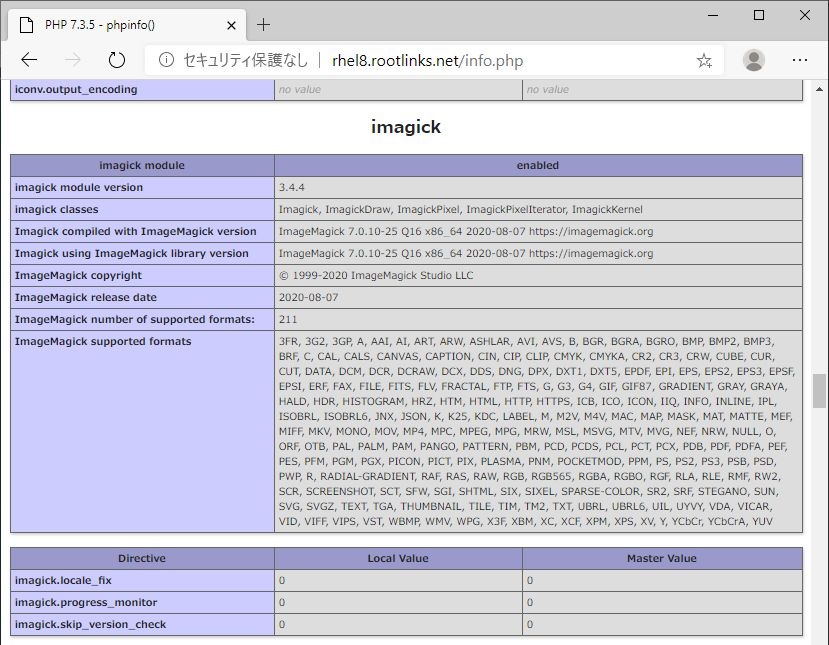Click the 'imagick classes' row label
The height and width of the screenshot is (645, 829).
(x=57, y=209)
